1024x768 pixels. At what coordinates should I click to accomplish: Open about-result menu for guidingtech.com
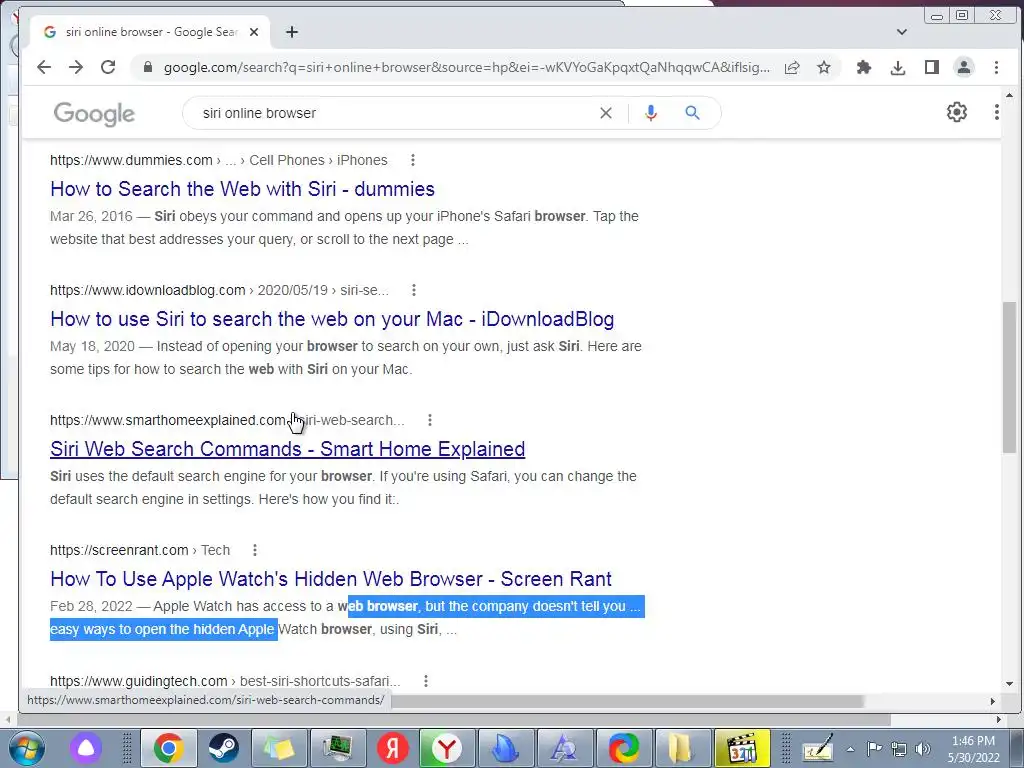426,681
